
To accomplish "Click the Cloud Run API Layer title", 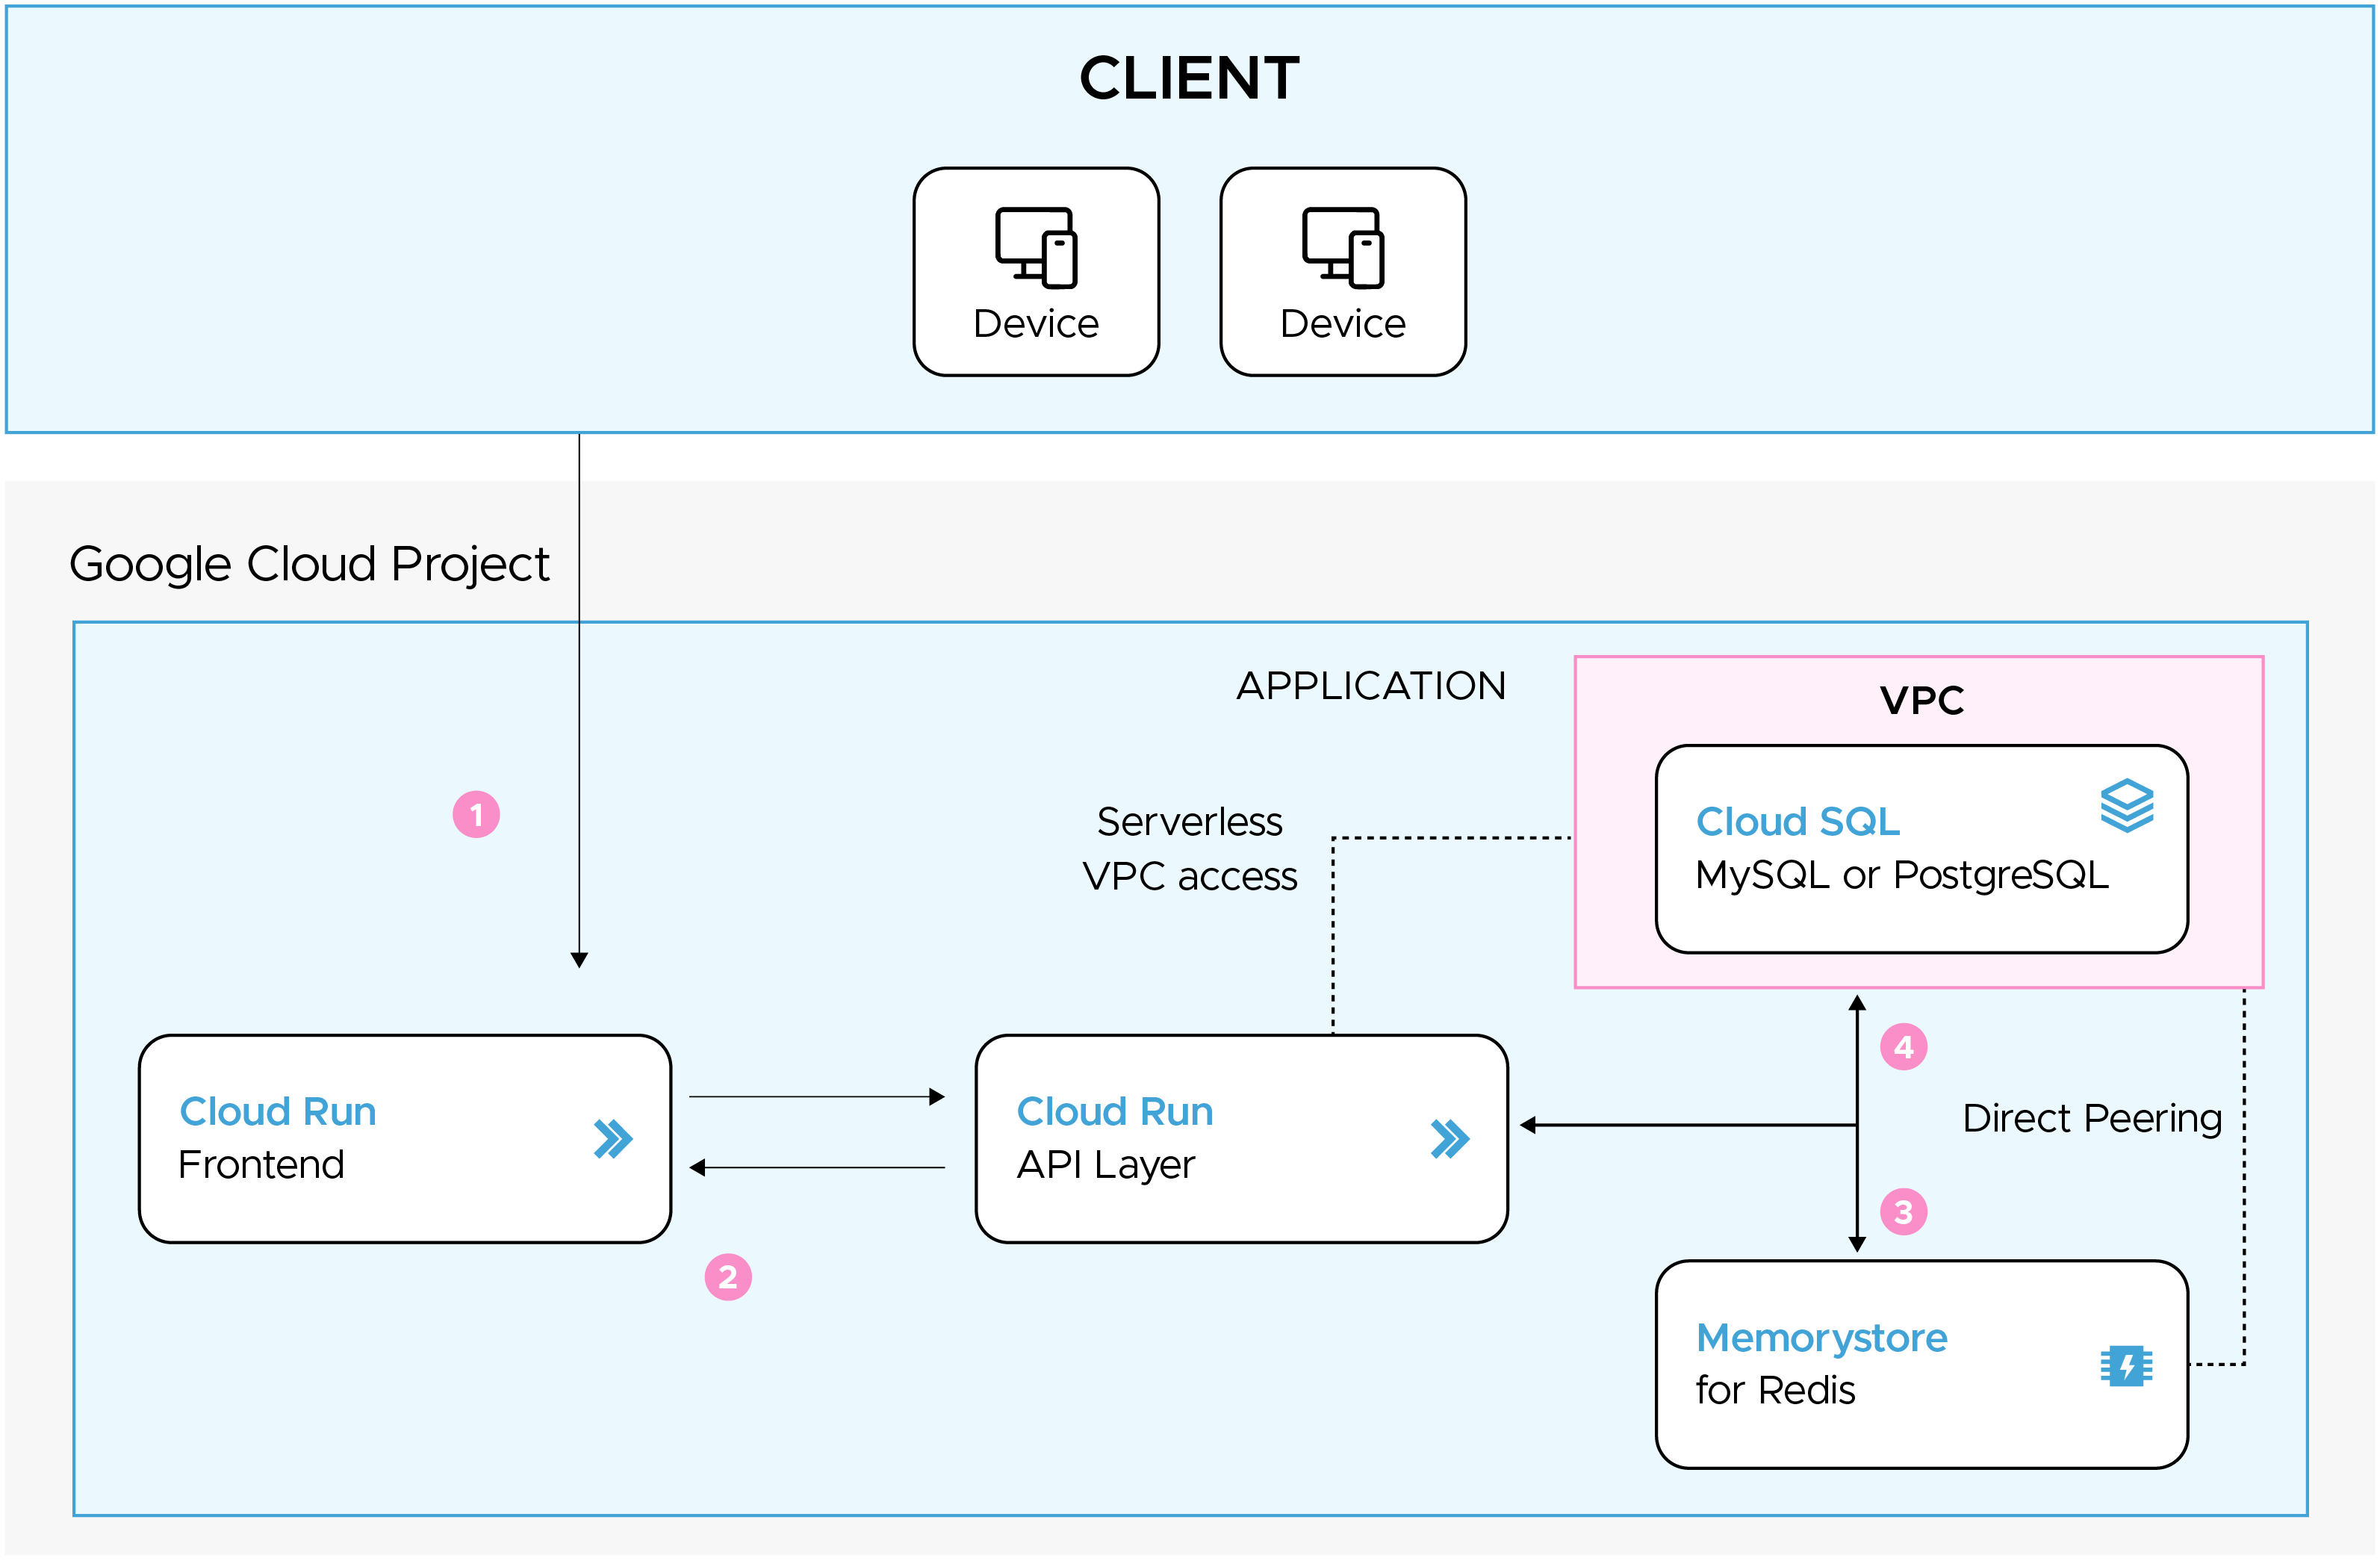I will (1114, 1111).
